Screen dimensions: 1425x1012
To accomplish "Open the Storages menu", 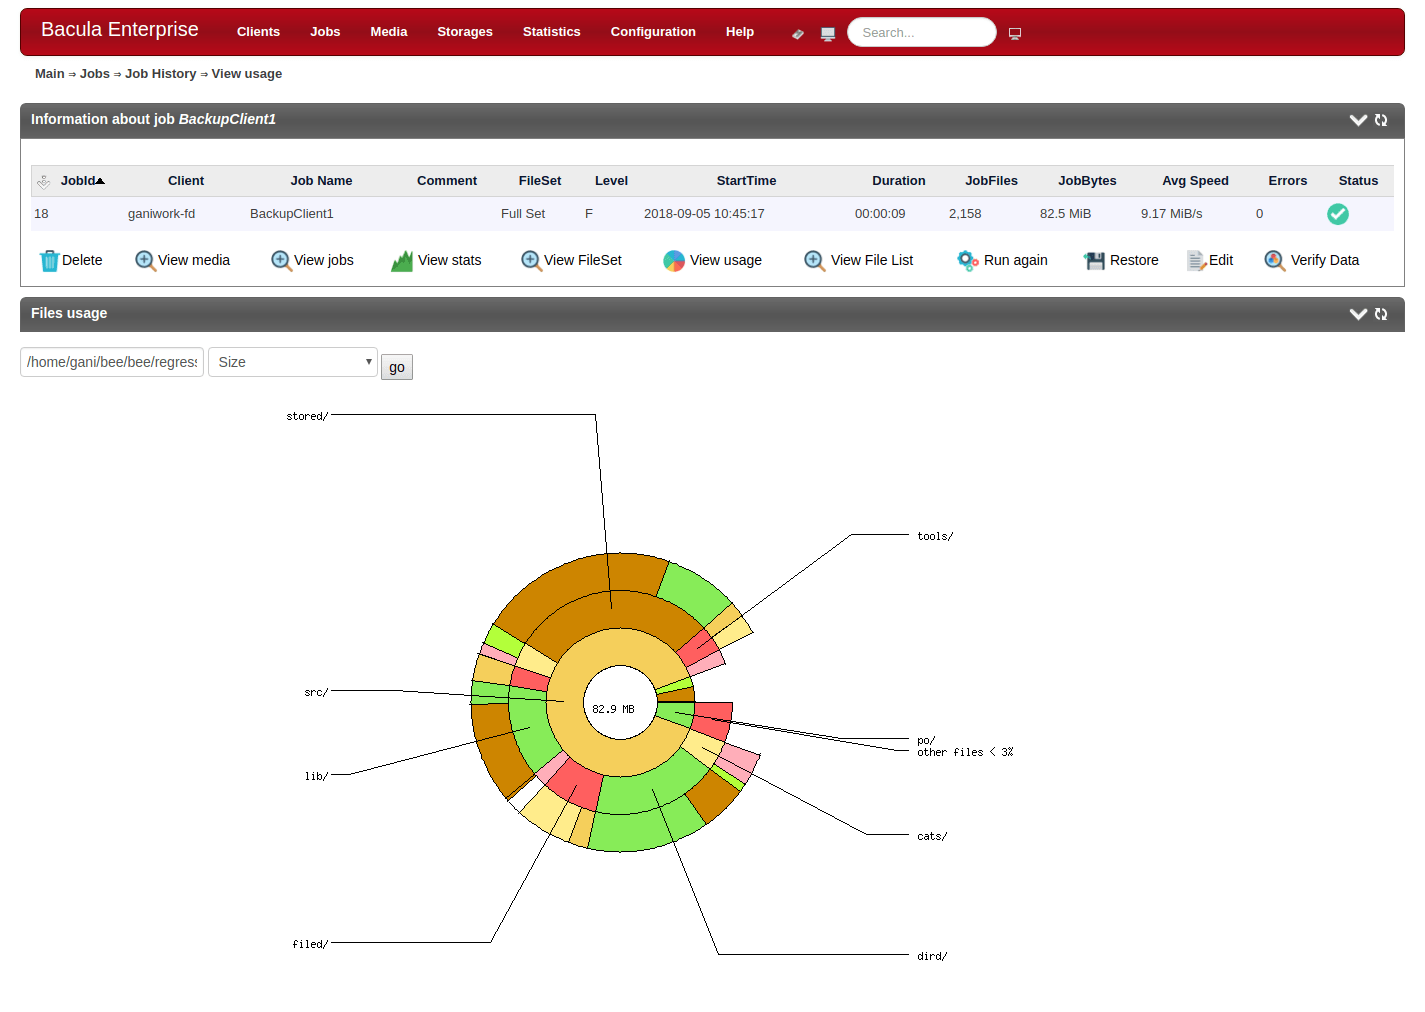I will pyautogui.click(x=465, y=32).
